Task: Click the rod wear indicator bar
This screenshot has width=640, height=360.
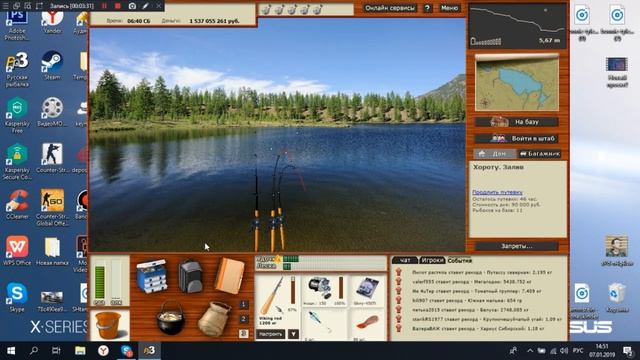Action: coord(293,290)
